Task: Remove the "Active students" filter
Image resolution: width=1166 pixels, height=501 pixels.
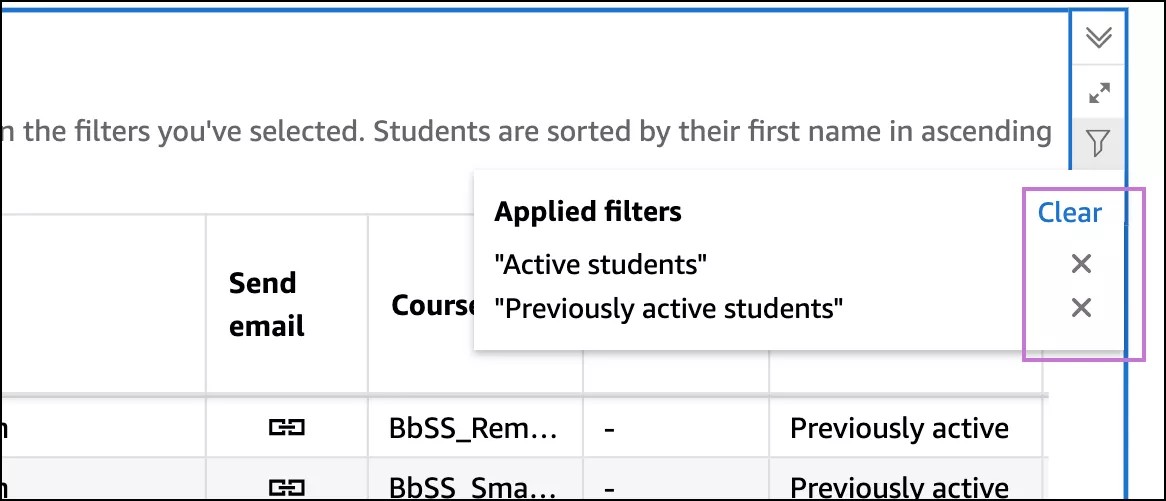Action: 1080,264
